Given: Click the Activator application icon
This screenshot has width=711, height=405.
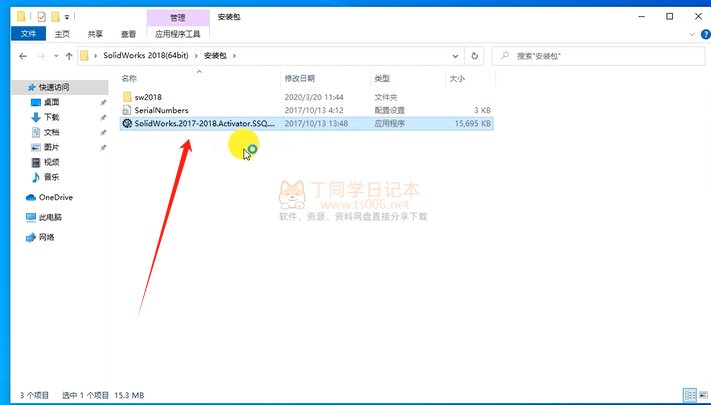Looking at the screenshot, I should pos(127,123).
